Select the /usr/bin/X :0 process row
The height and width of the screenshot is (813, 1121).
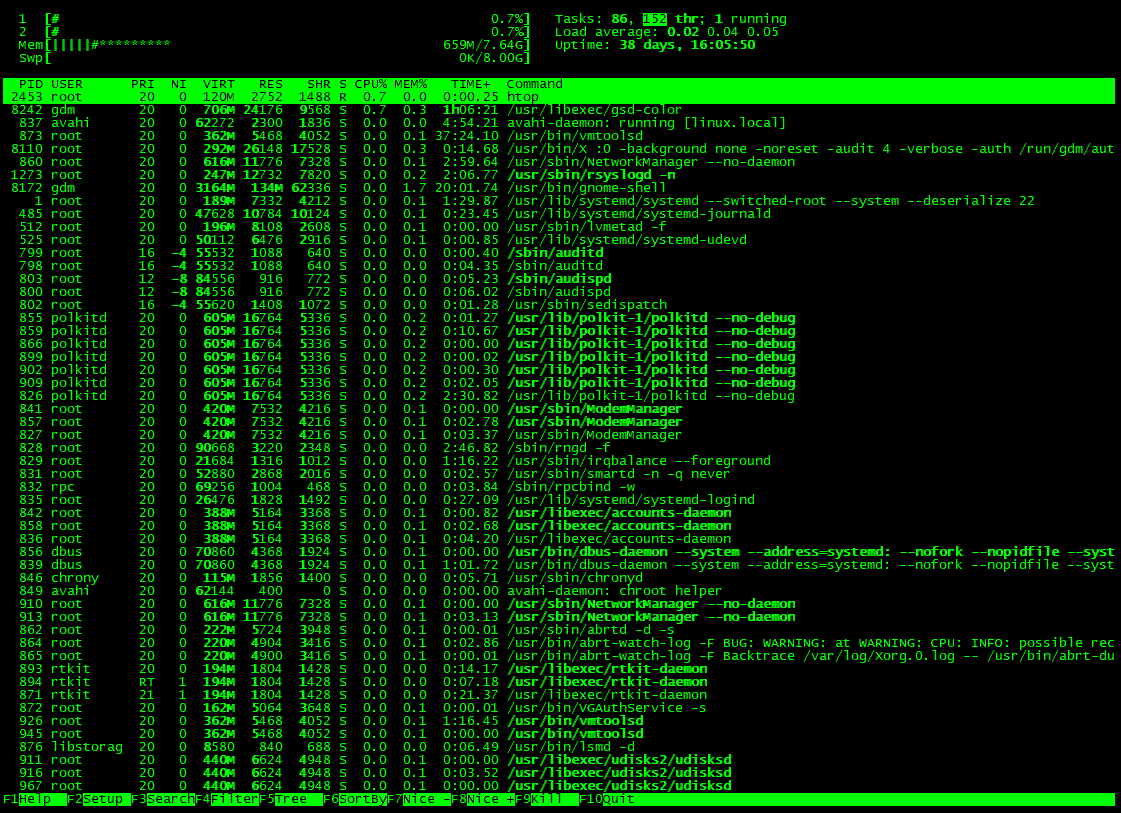pyautogui.click(x=559, y=149)
